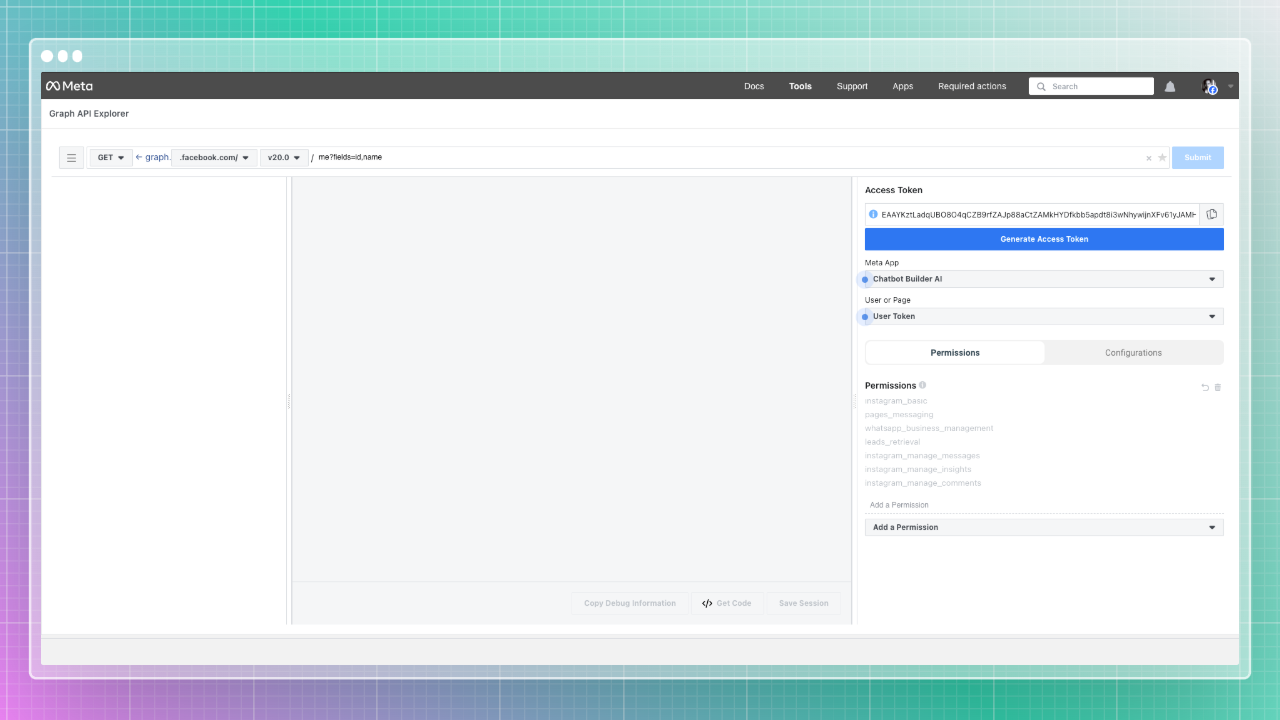Click the left panel resize handle
The image size is (1280, 720).
click(x=289, y=401)
